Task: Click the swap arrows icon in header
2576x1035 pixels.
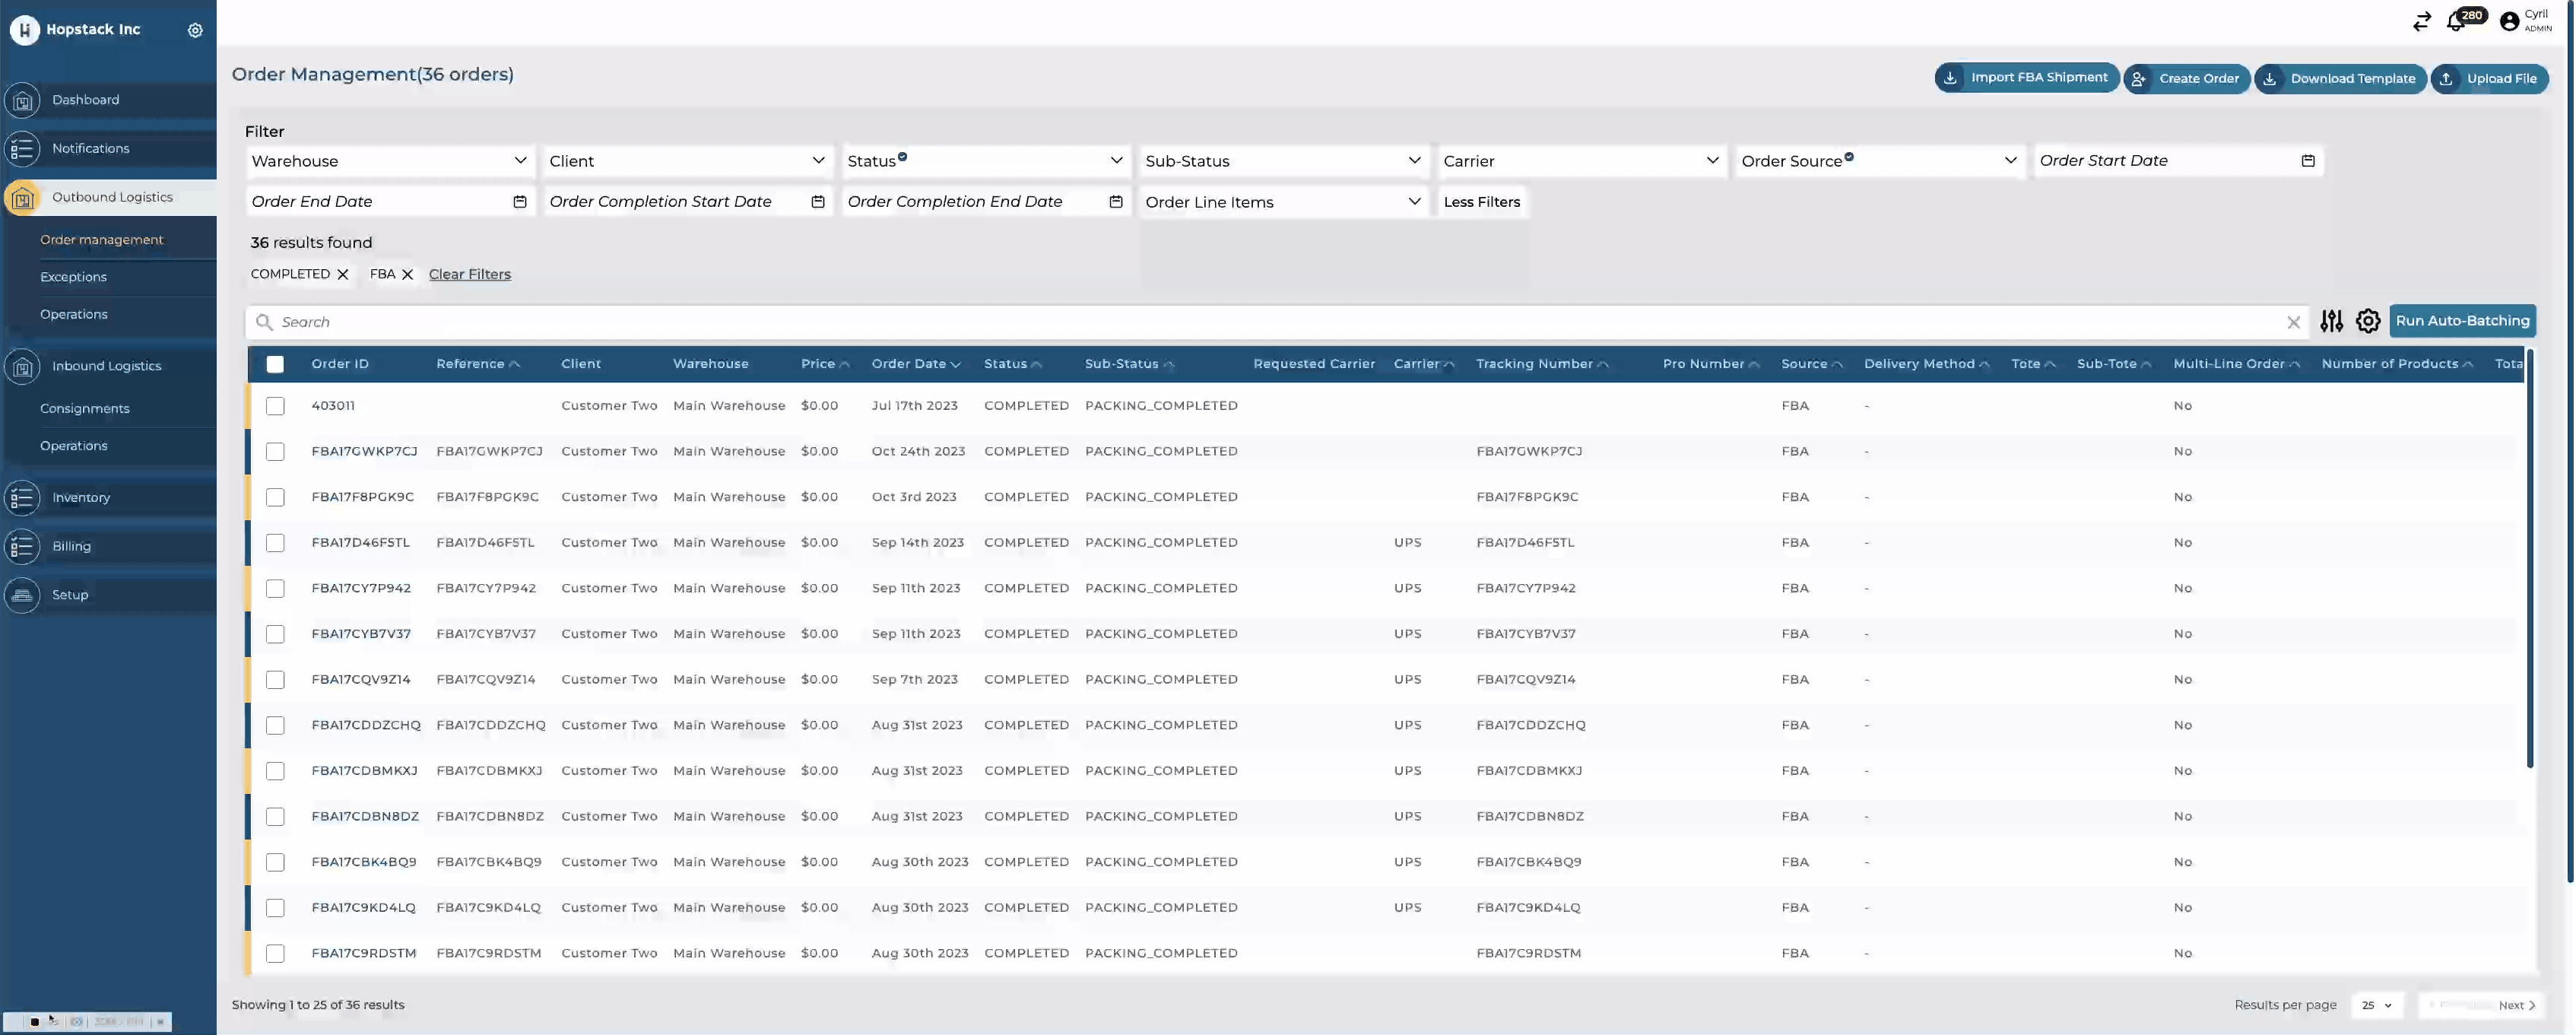Action: (2421, 22)
